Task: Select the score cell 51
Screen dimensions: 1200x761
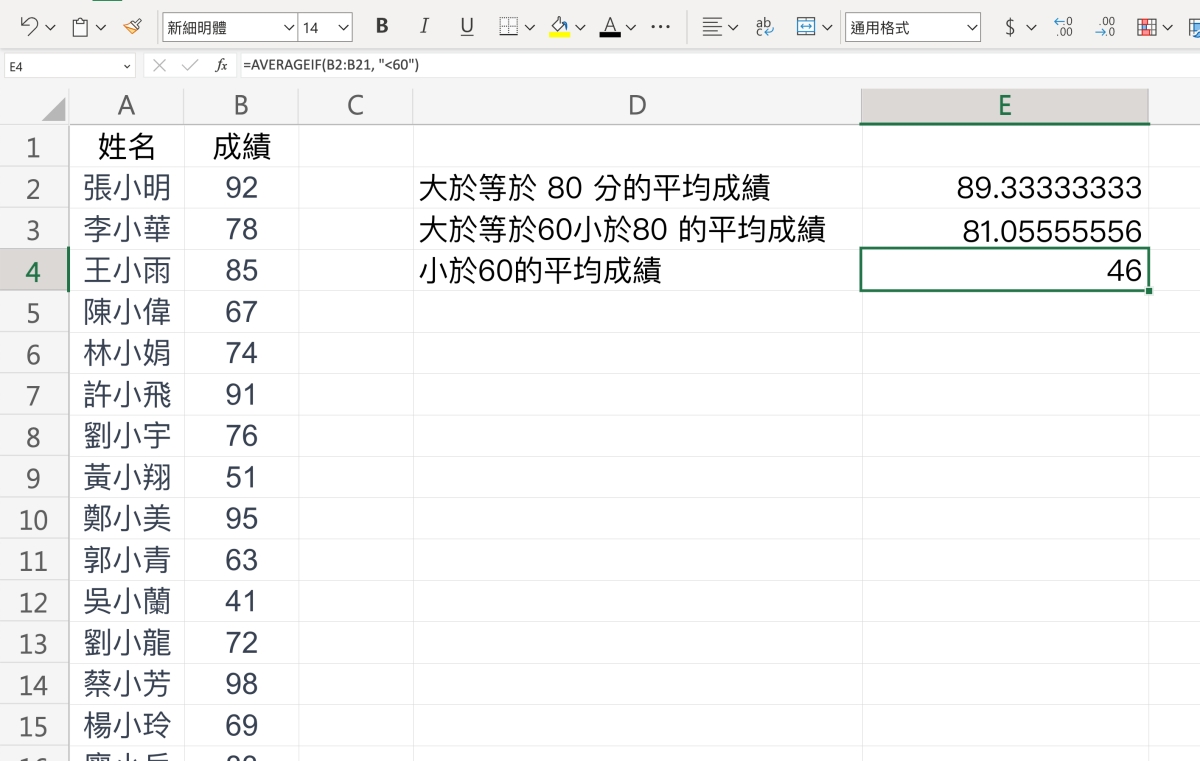Action: coord(241,478)
